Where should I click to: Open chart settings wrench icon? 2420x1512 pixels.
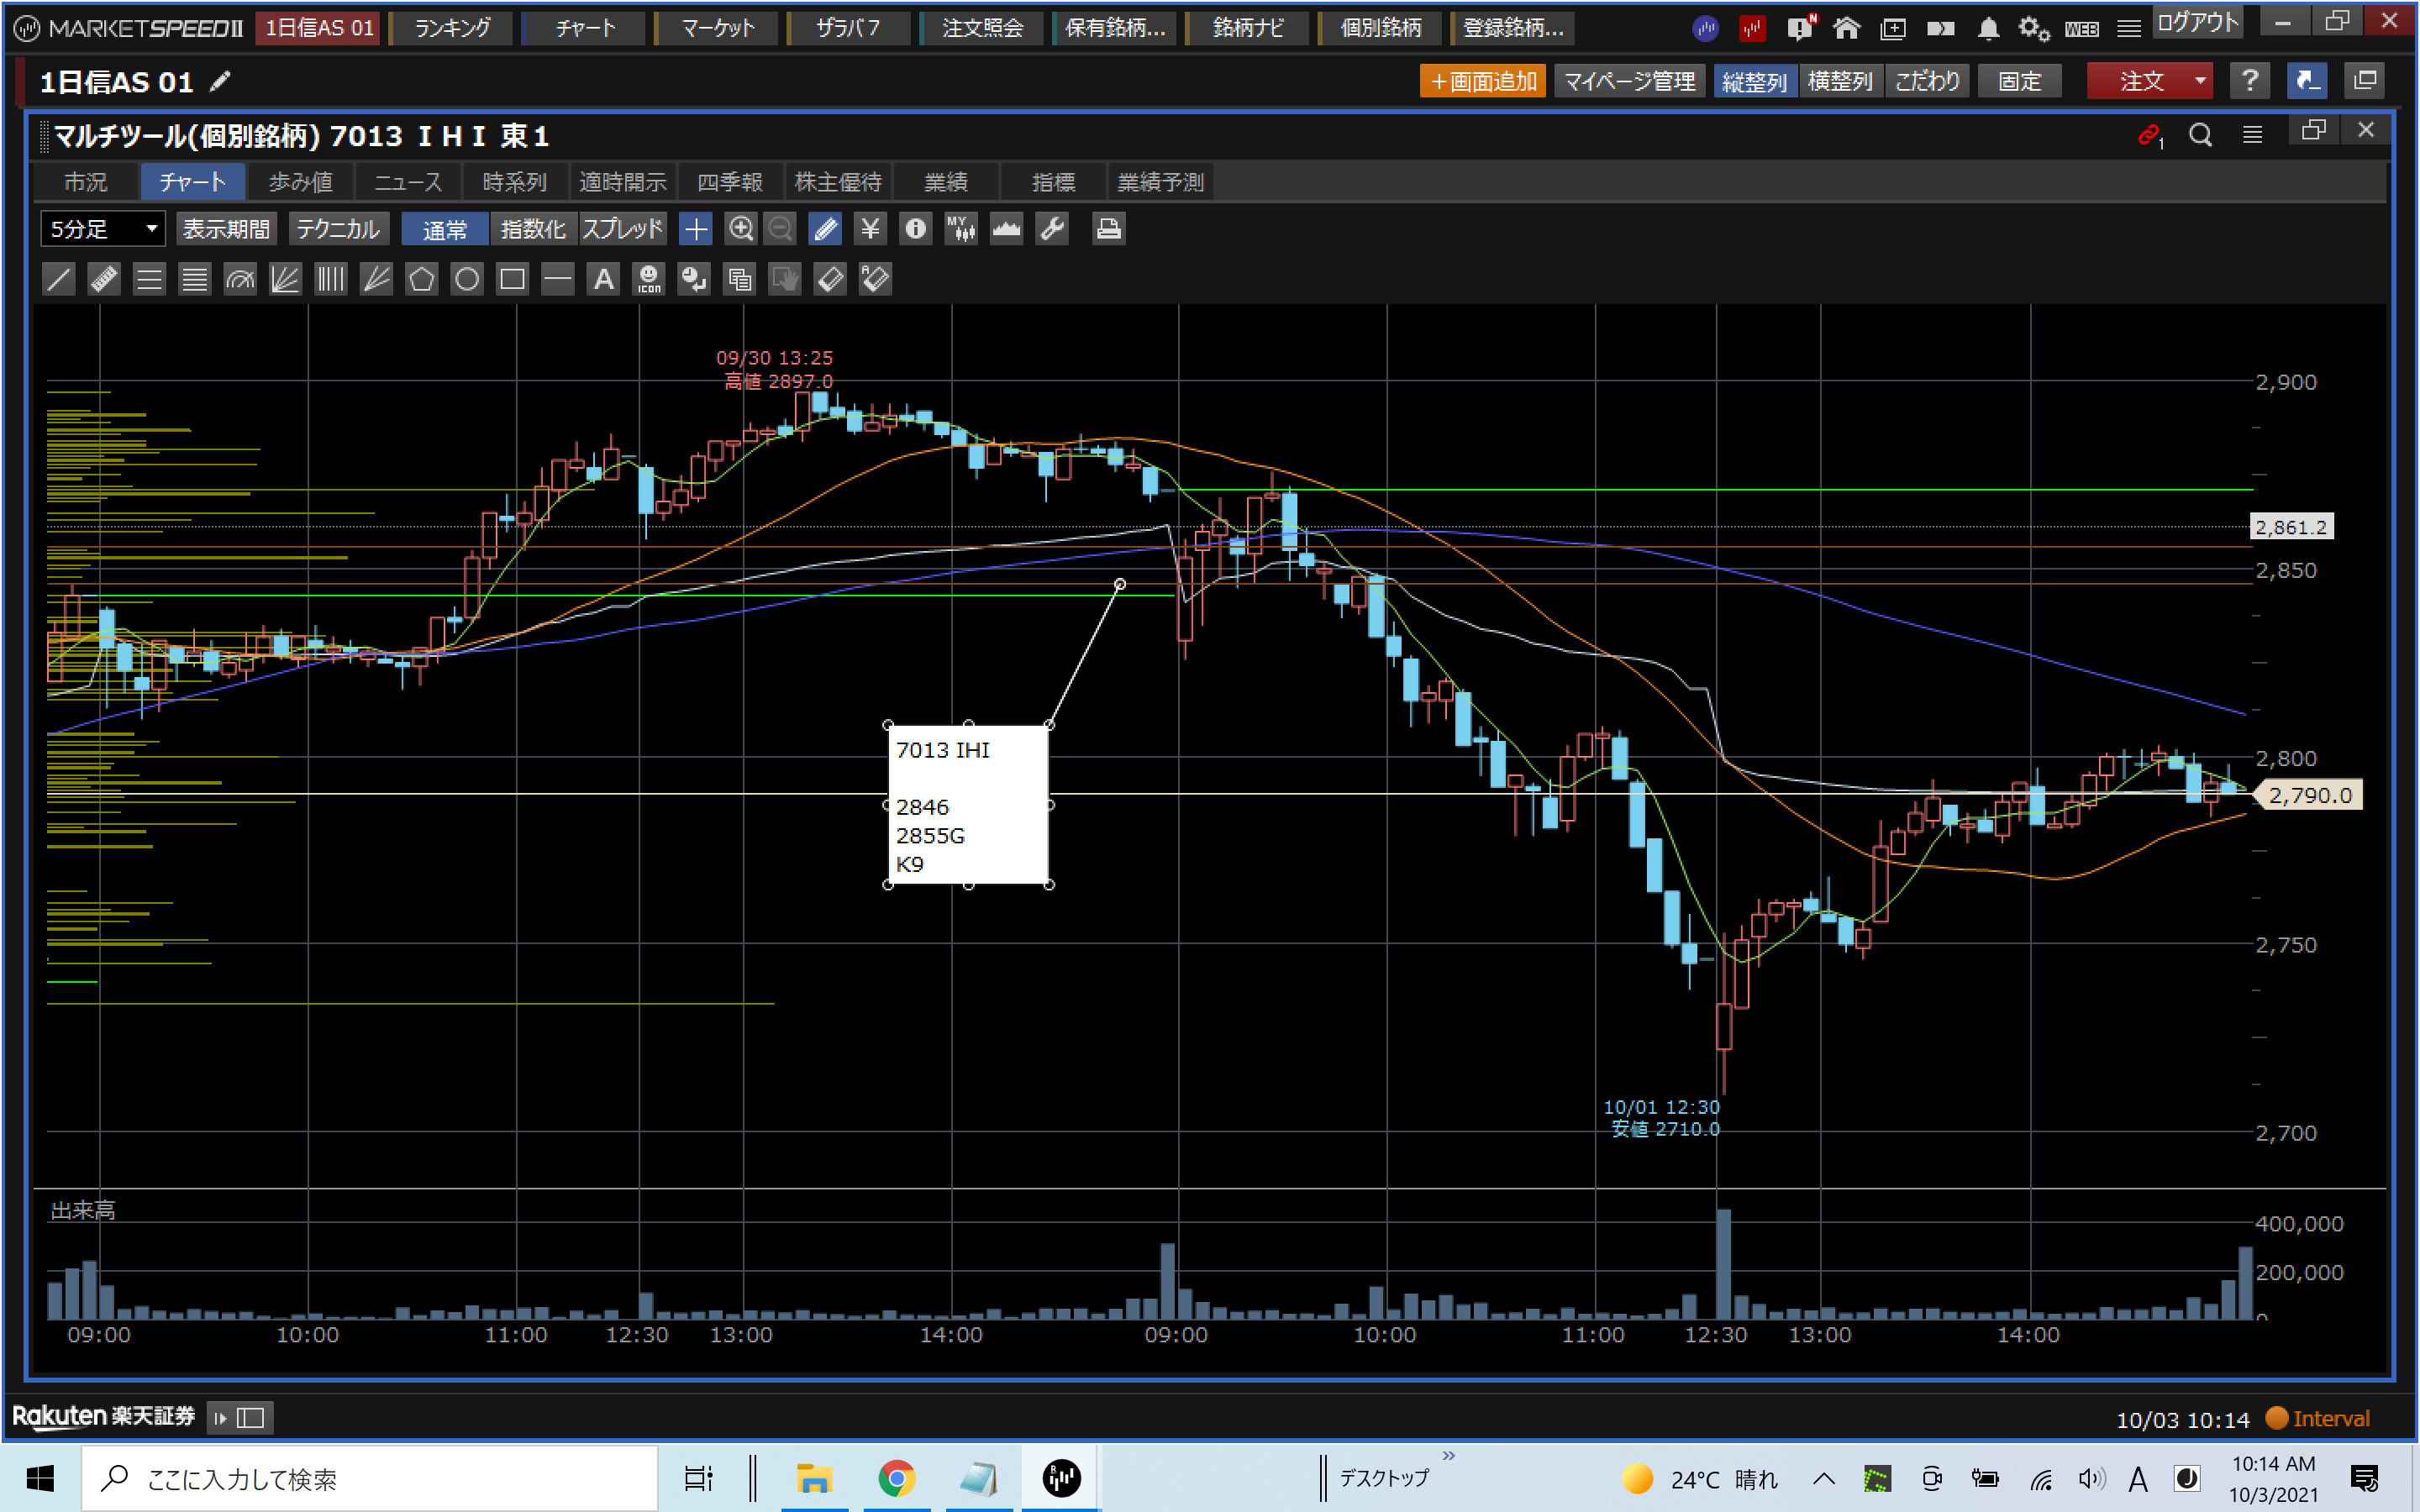[x=1052, y=229]
